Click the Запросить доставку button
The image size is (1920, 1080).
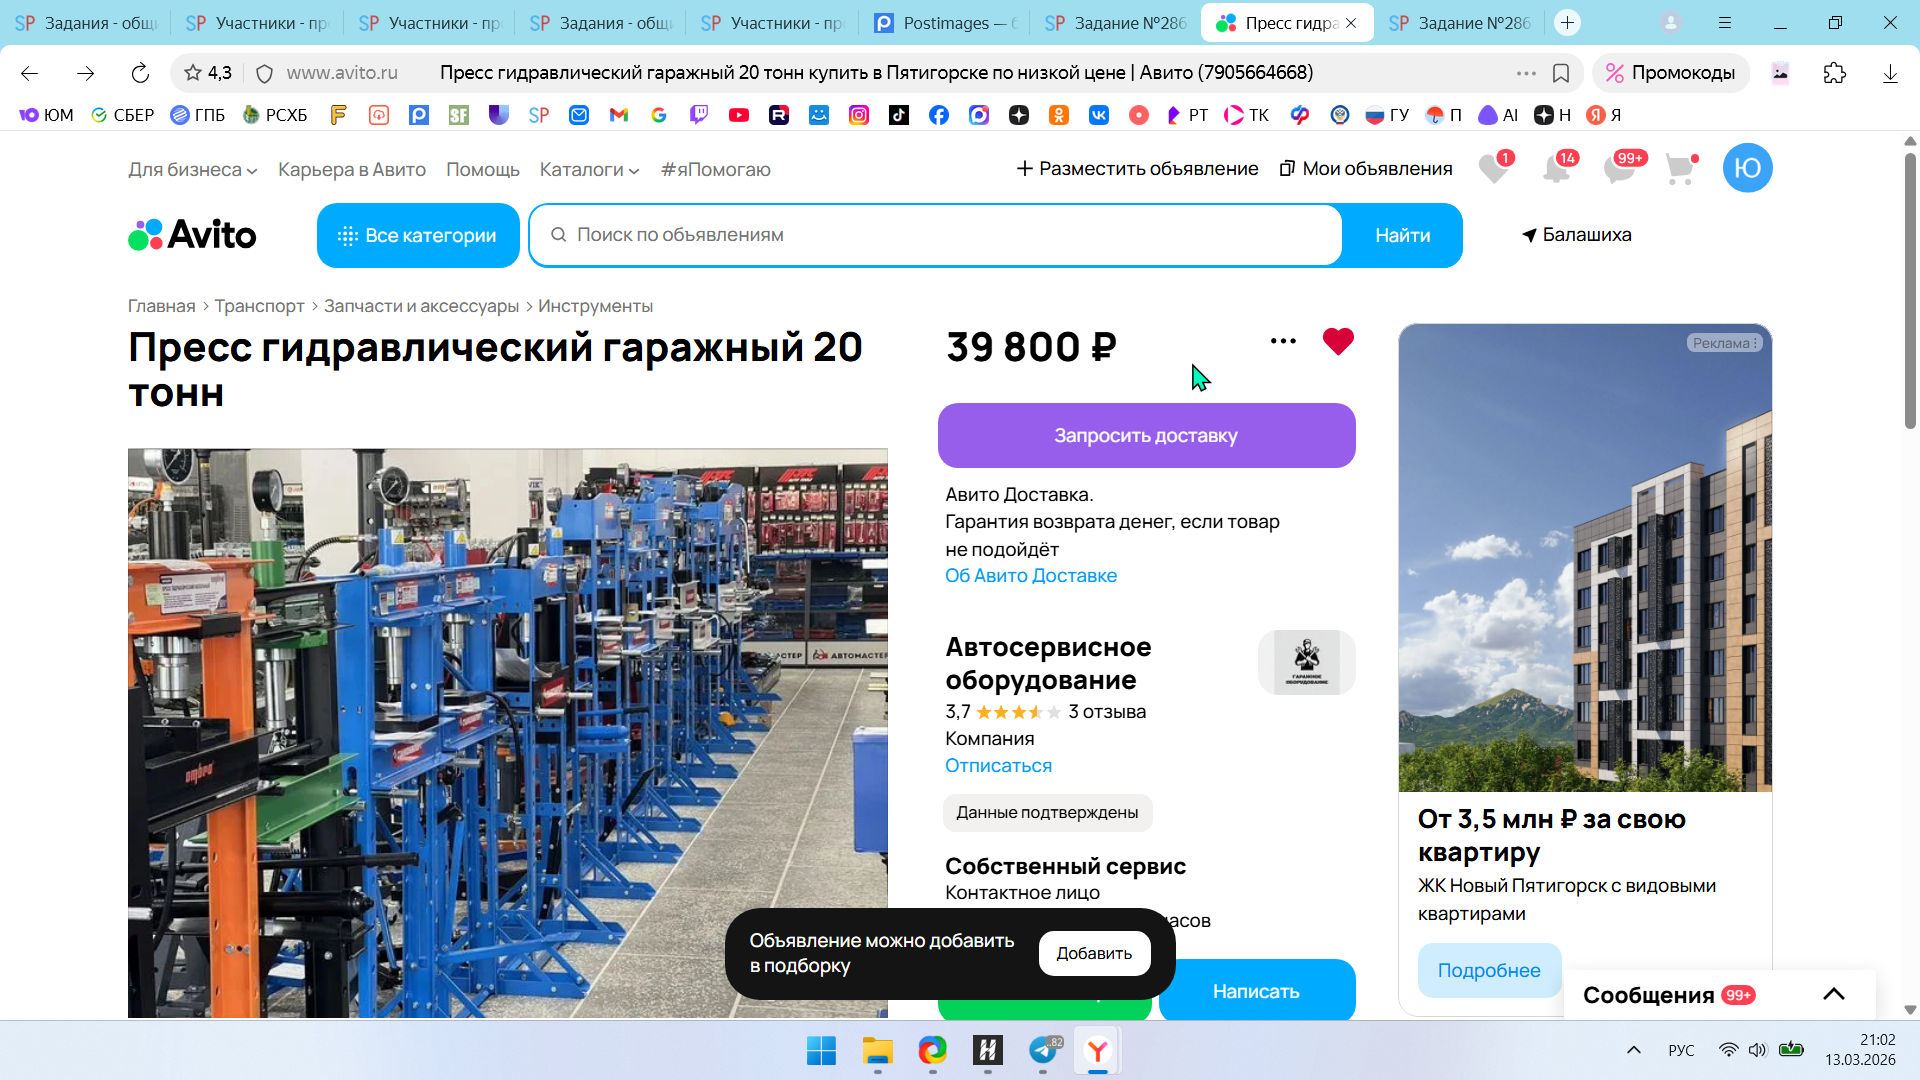point(1146,436)
